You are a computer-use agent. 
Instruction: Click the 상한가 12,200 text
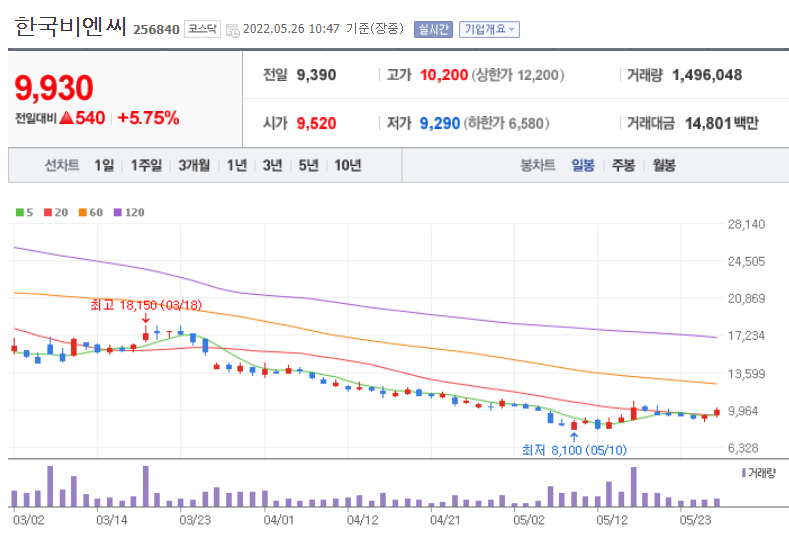(518, 75)
